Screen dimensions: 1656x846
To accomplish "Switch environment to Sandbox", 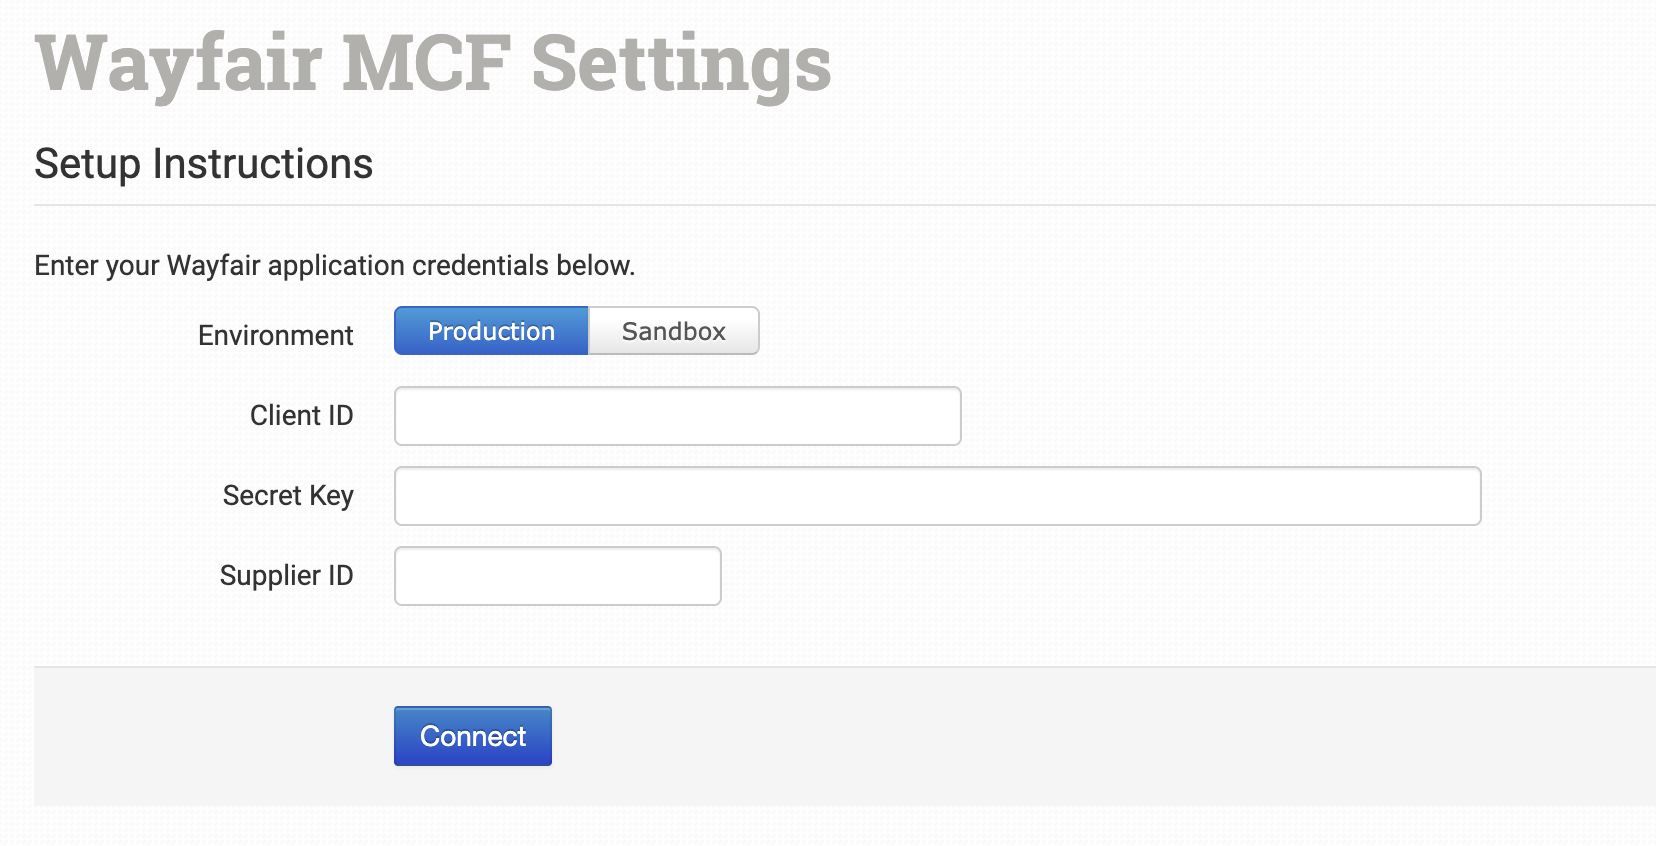I will coord(673,331).
